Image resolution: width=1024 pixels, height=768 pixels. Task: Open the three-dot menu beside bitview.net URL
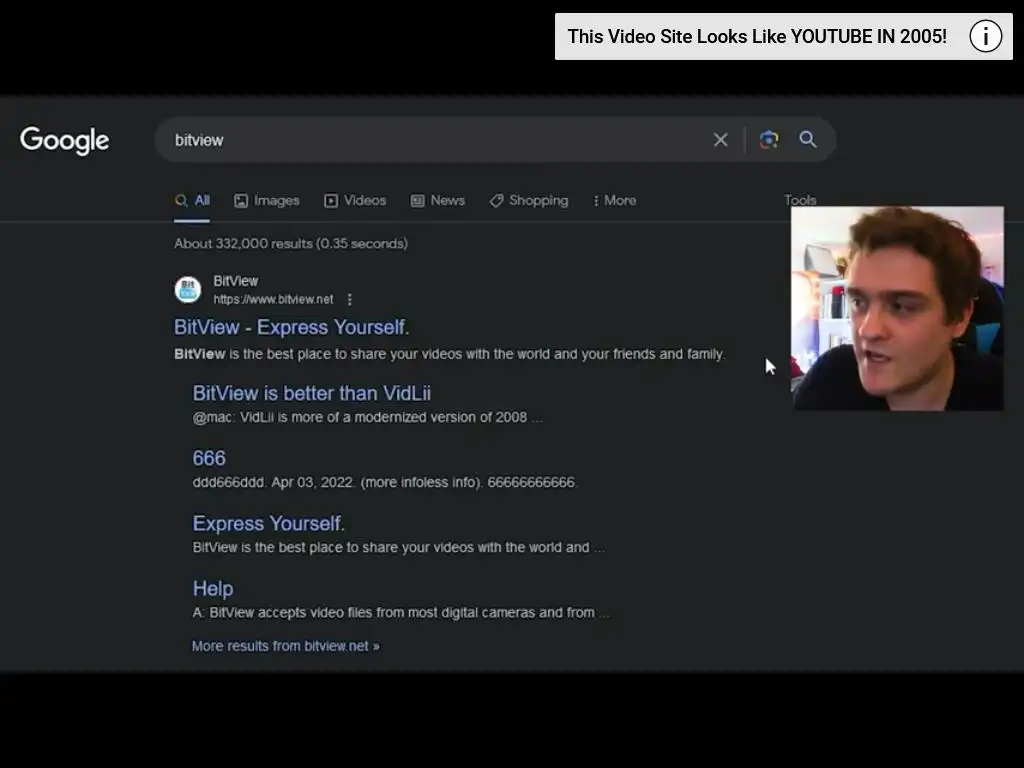[x=350, y=299]
